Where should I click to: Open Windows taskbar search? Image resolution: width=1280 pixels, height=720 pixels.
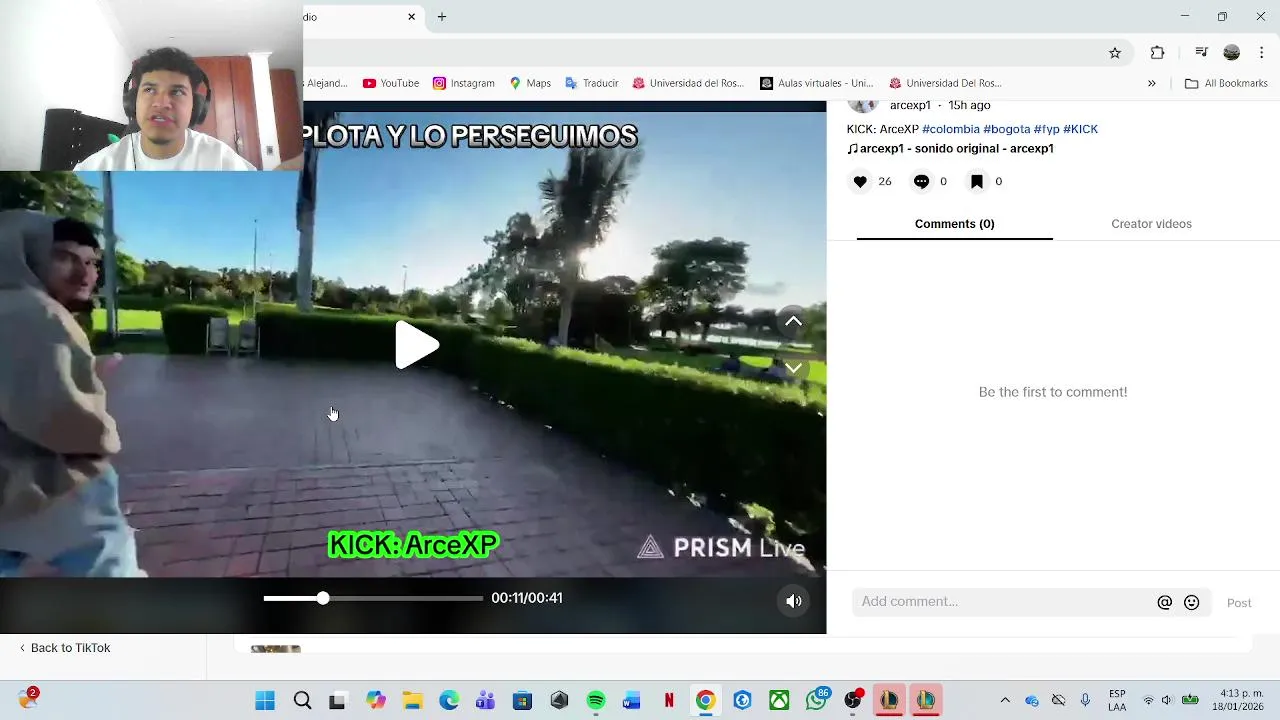pyautogui.click(x=302, y=701)
